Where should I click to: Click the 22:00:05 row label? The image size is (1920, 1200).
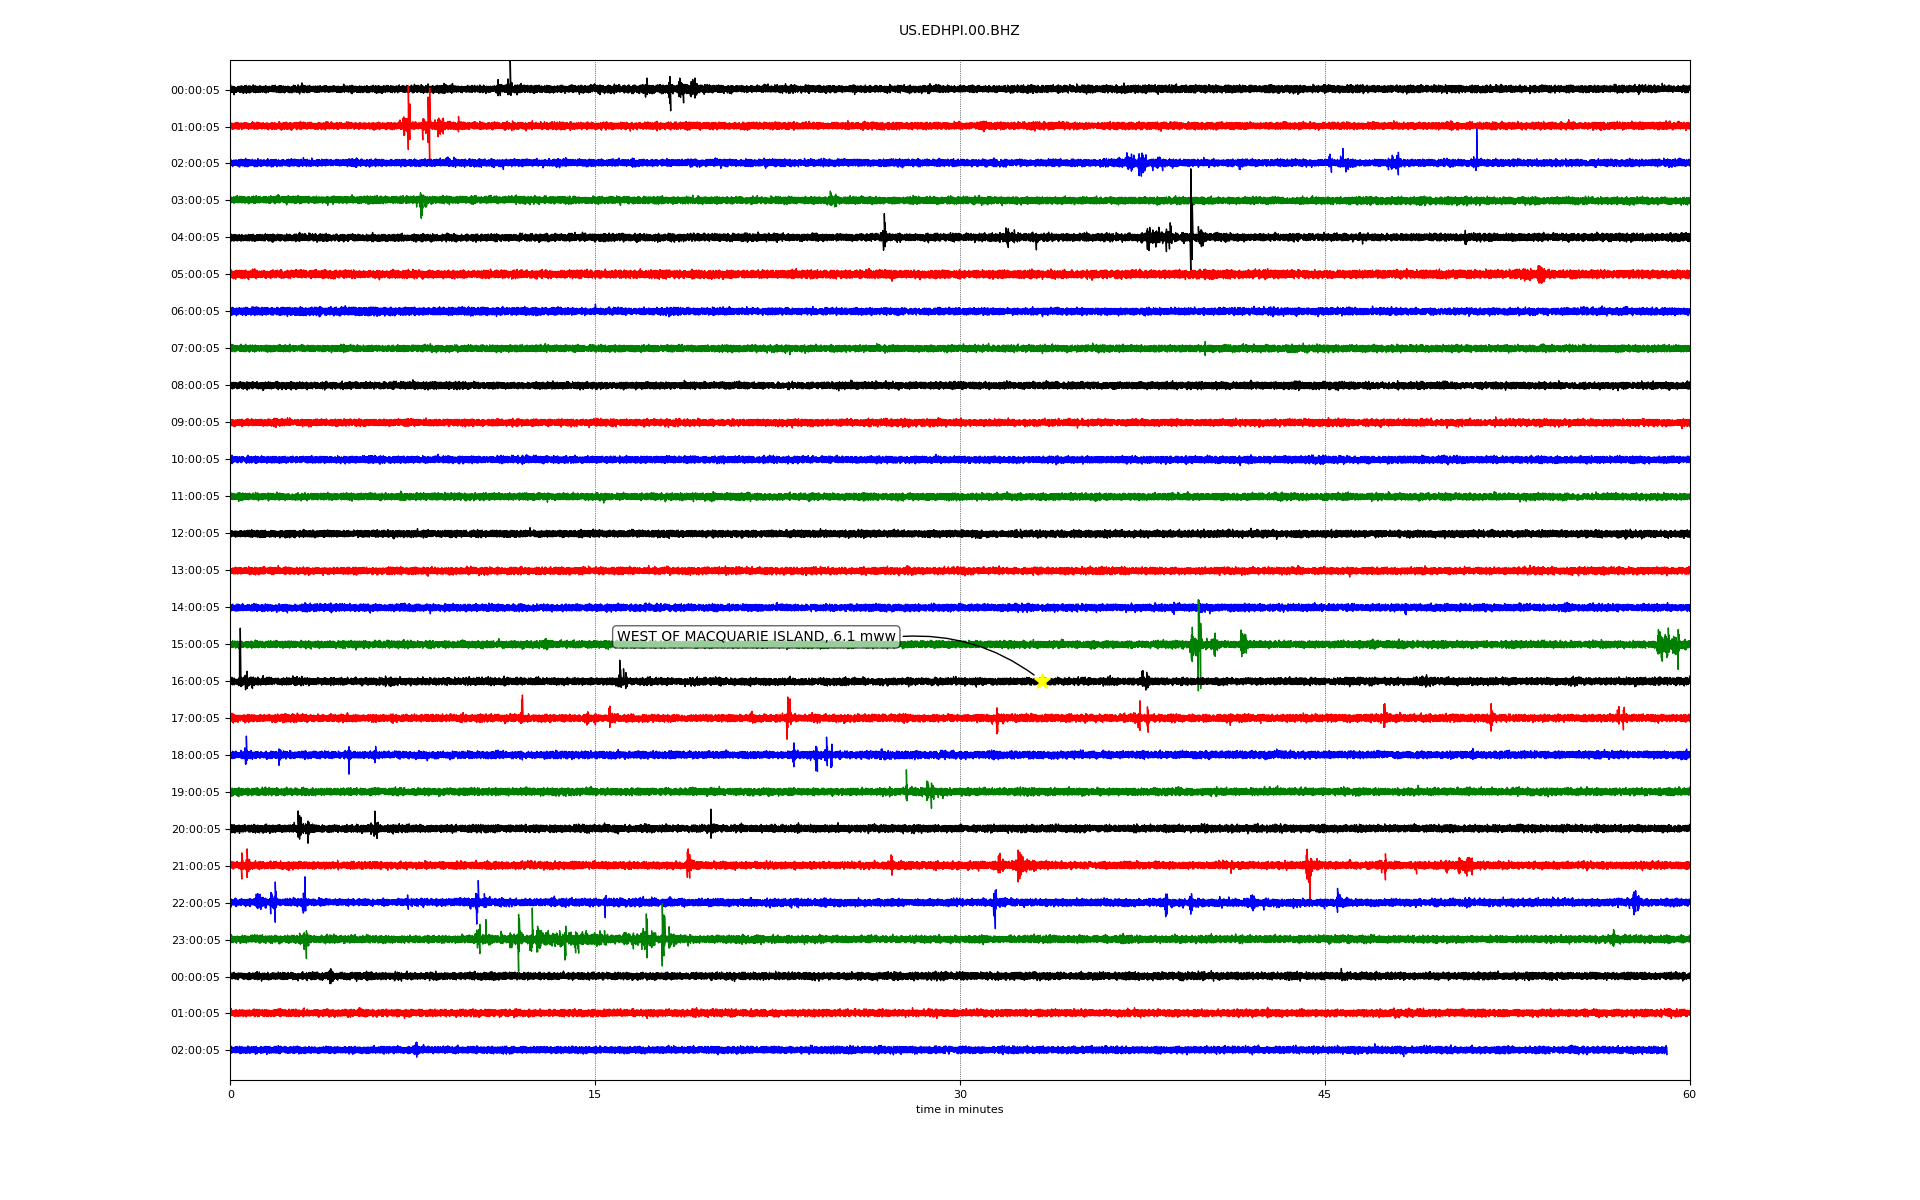pos(195,904)
